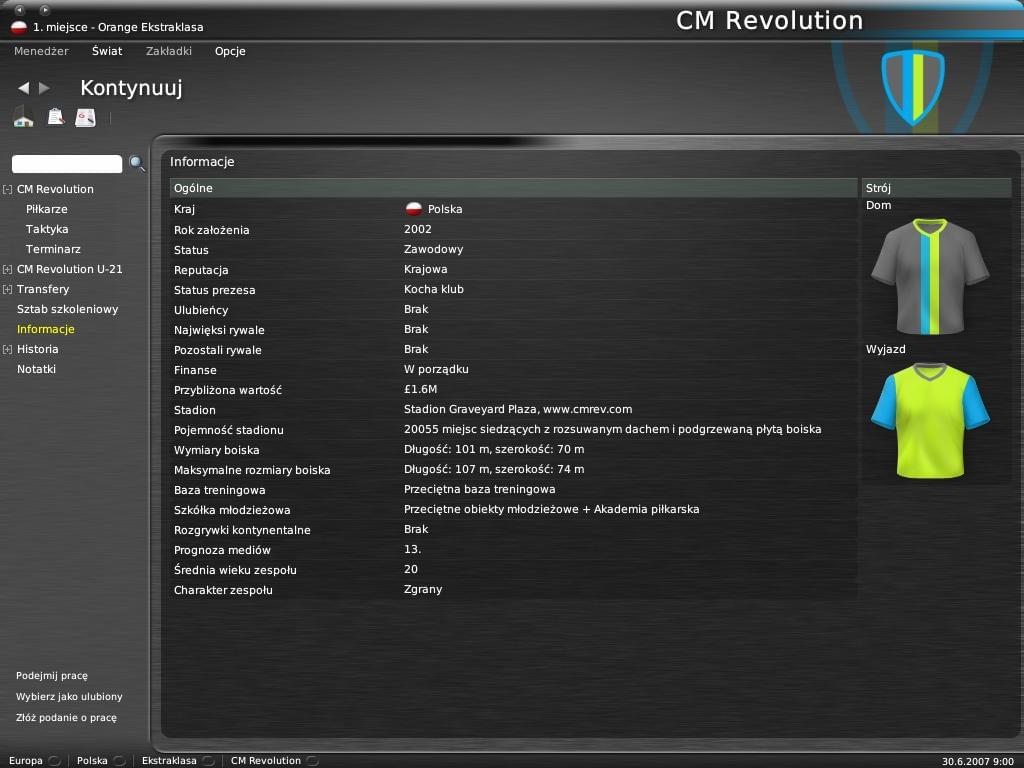
Task: Open the Świat menu
Action: pos(107,51)
